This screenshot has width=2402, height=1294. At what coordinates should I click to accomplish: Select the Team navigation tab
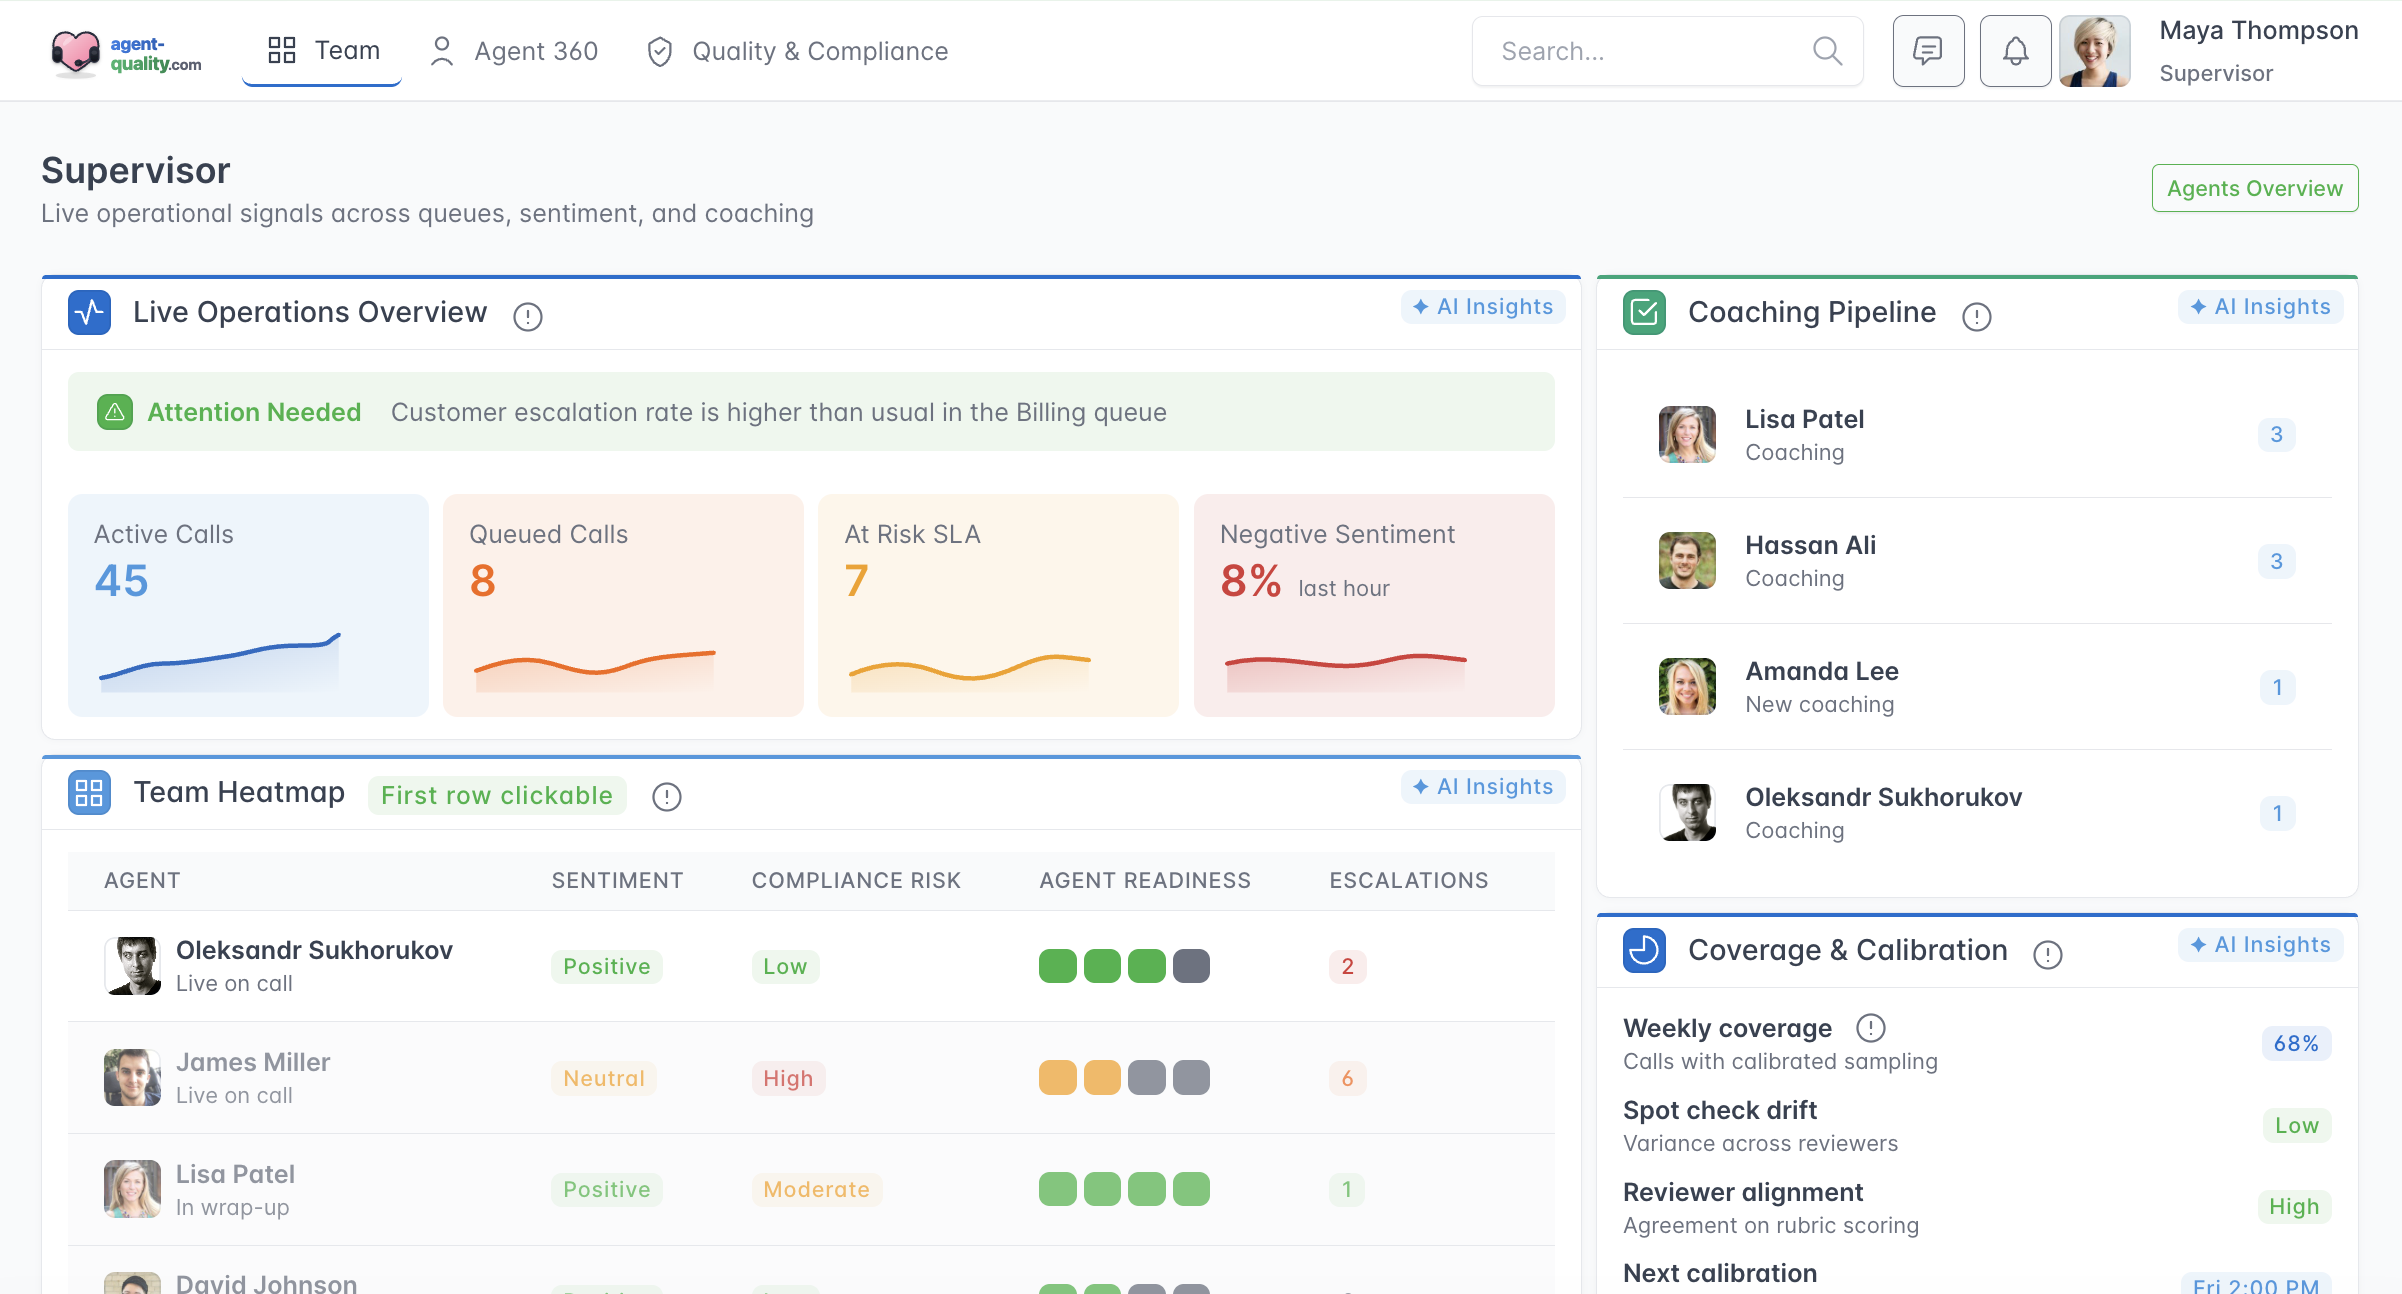click(323, 51)
